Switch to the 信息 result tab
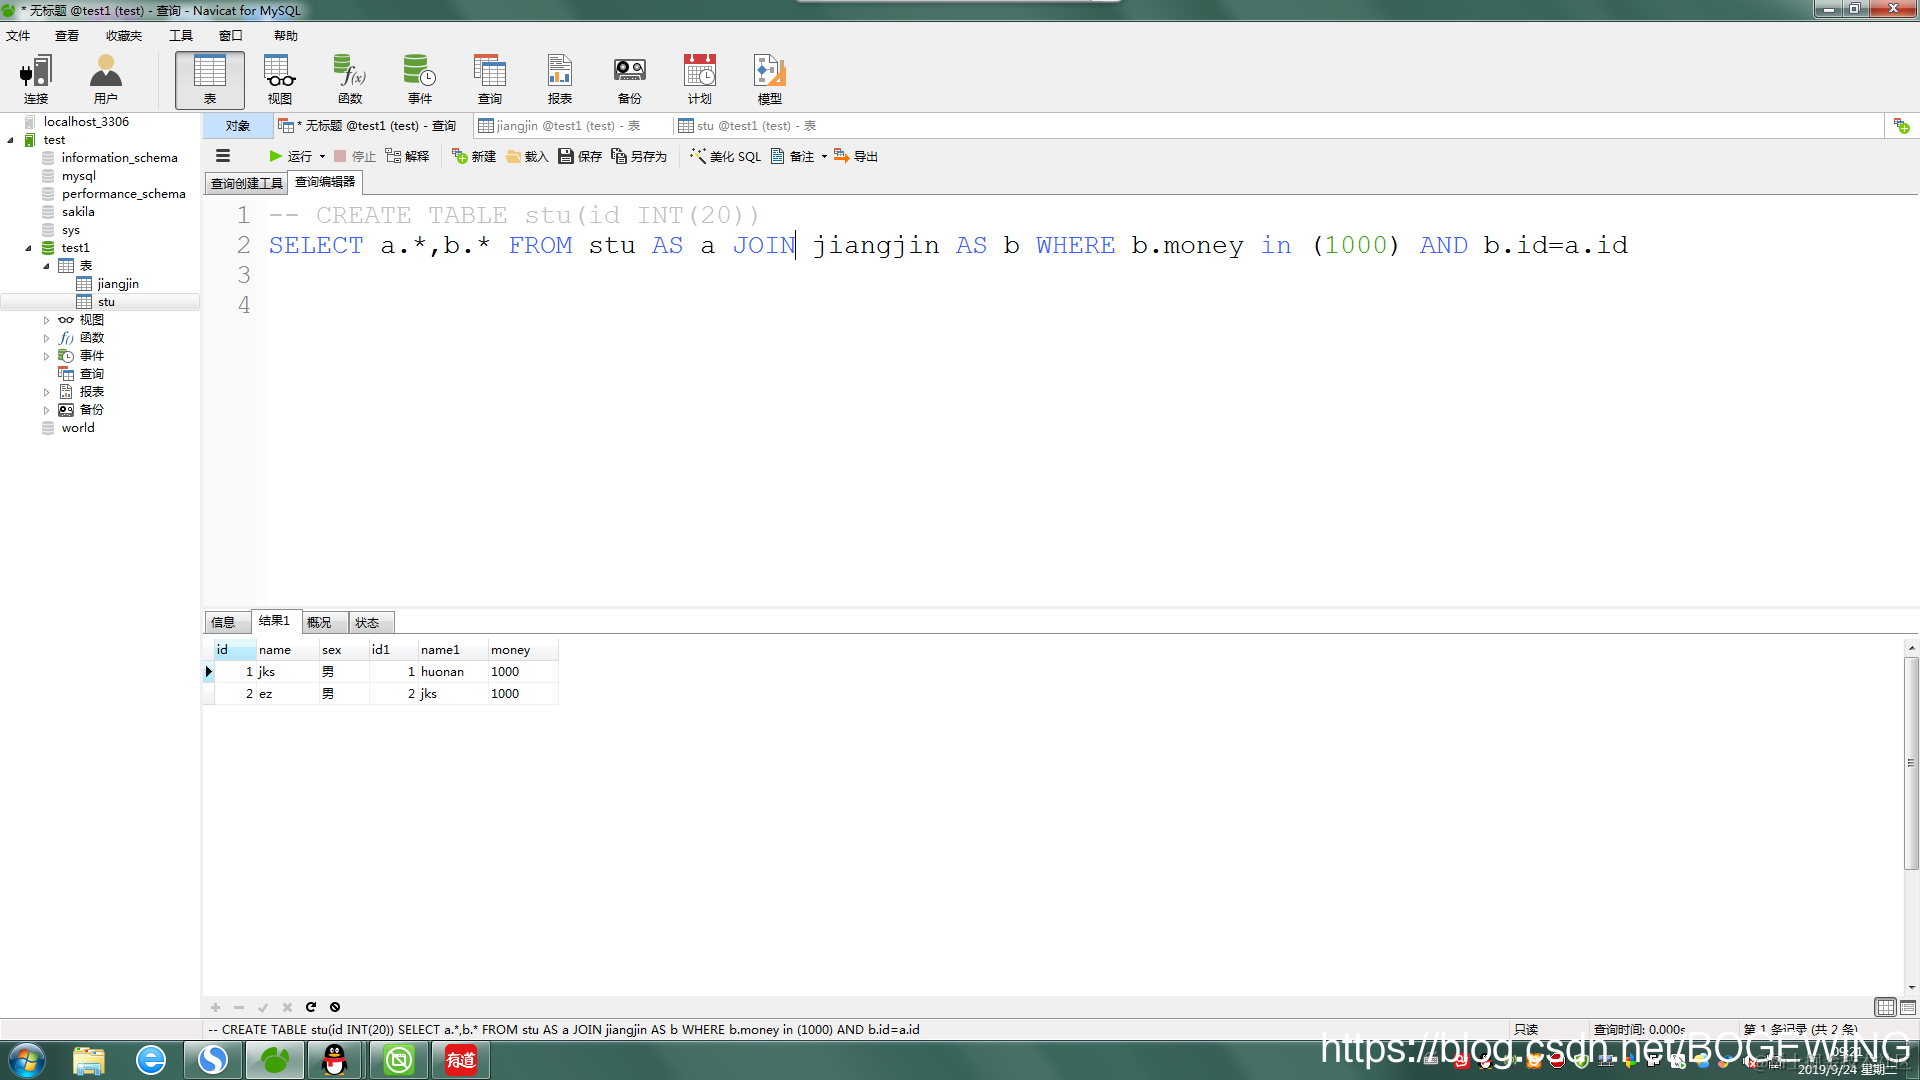This screenshot has height=1080, width=1920. tap(223, 622)
